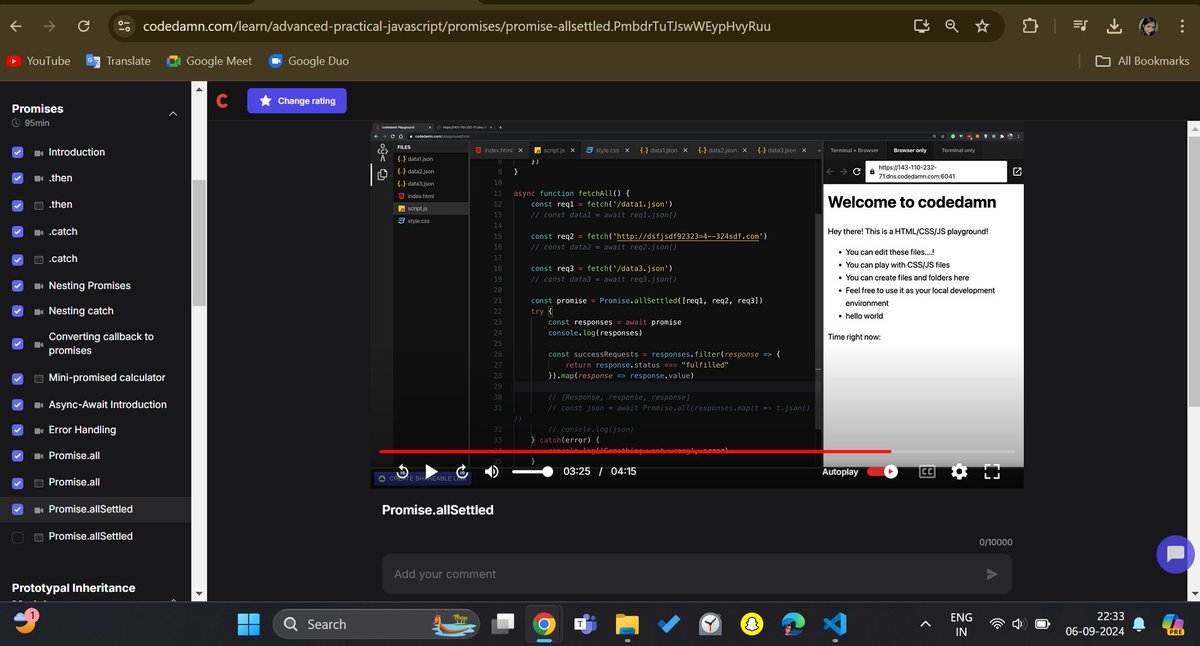Viewport: 1200px width, 646px height.
Task: Toggle the Introduction lesson checkbox
Action: (17, 153)
